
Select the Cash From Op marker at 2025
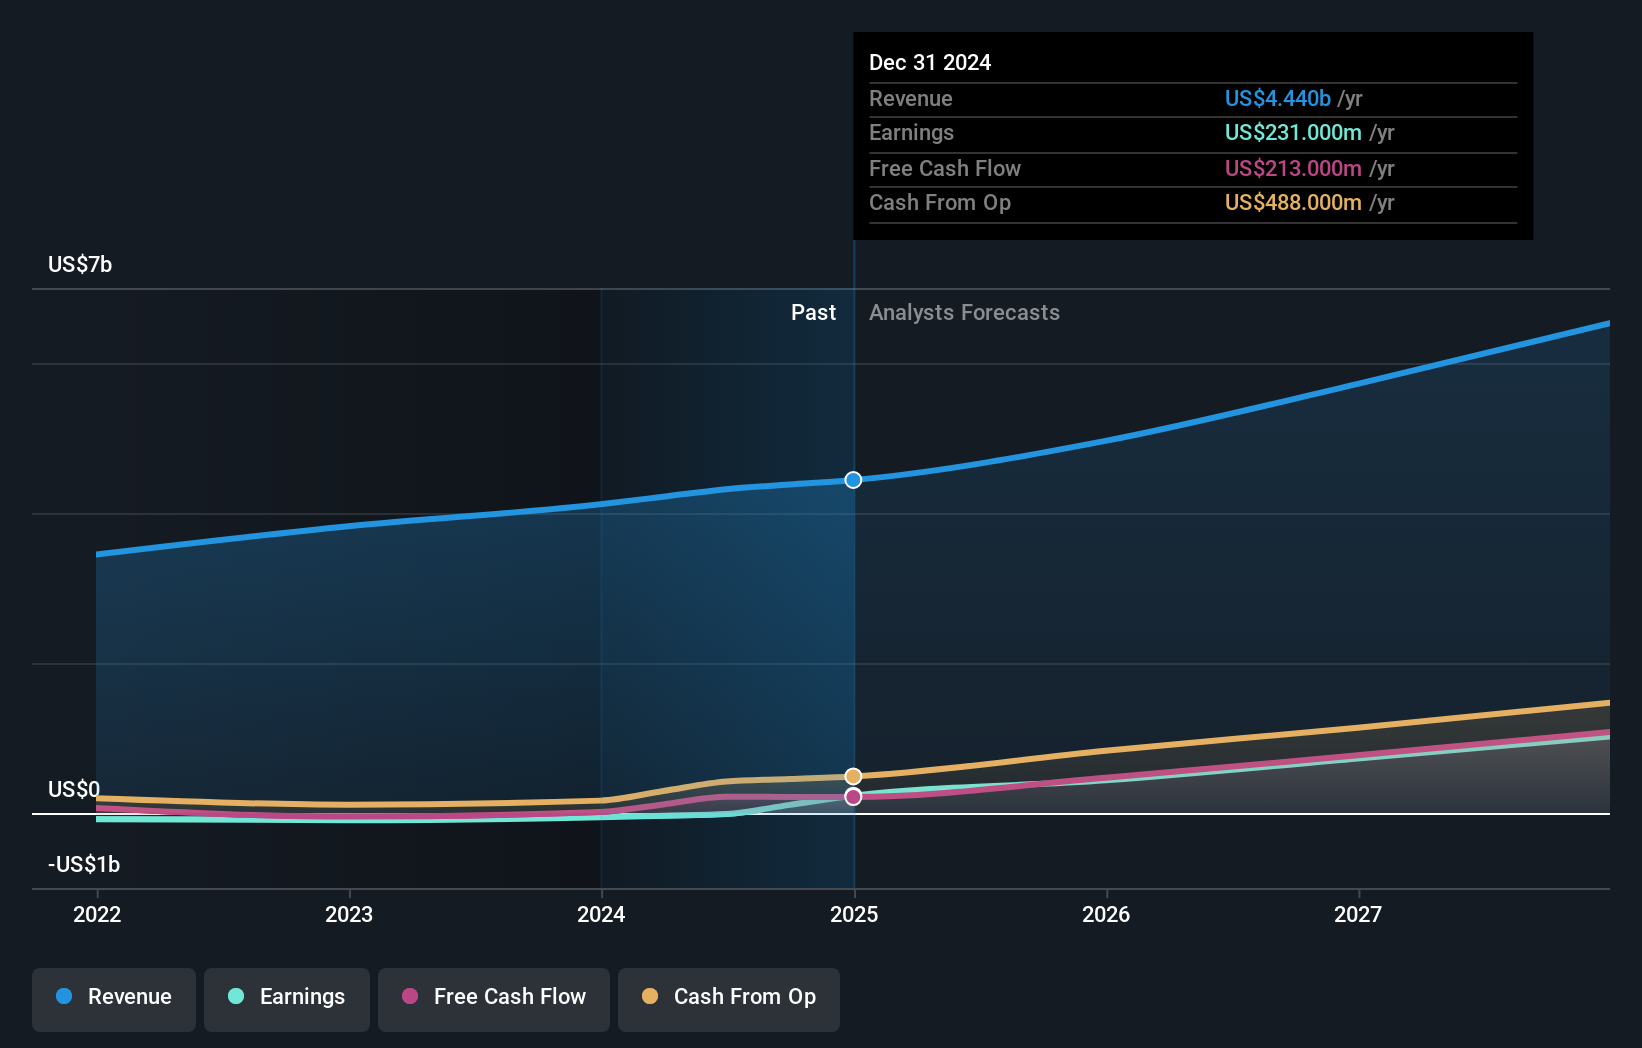point(853,776)
